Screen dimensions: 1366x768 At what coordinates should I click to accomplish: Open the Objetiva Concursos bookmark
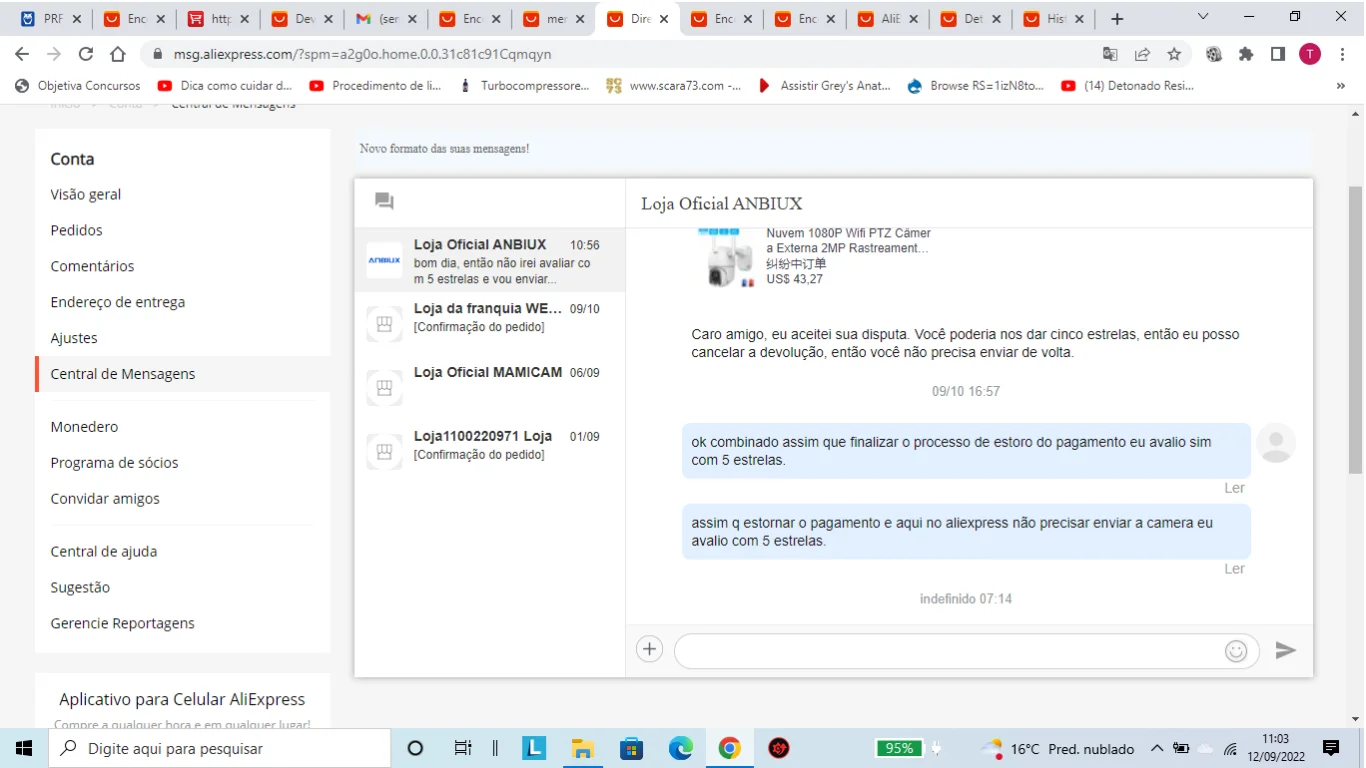[78, 86]
